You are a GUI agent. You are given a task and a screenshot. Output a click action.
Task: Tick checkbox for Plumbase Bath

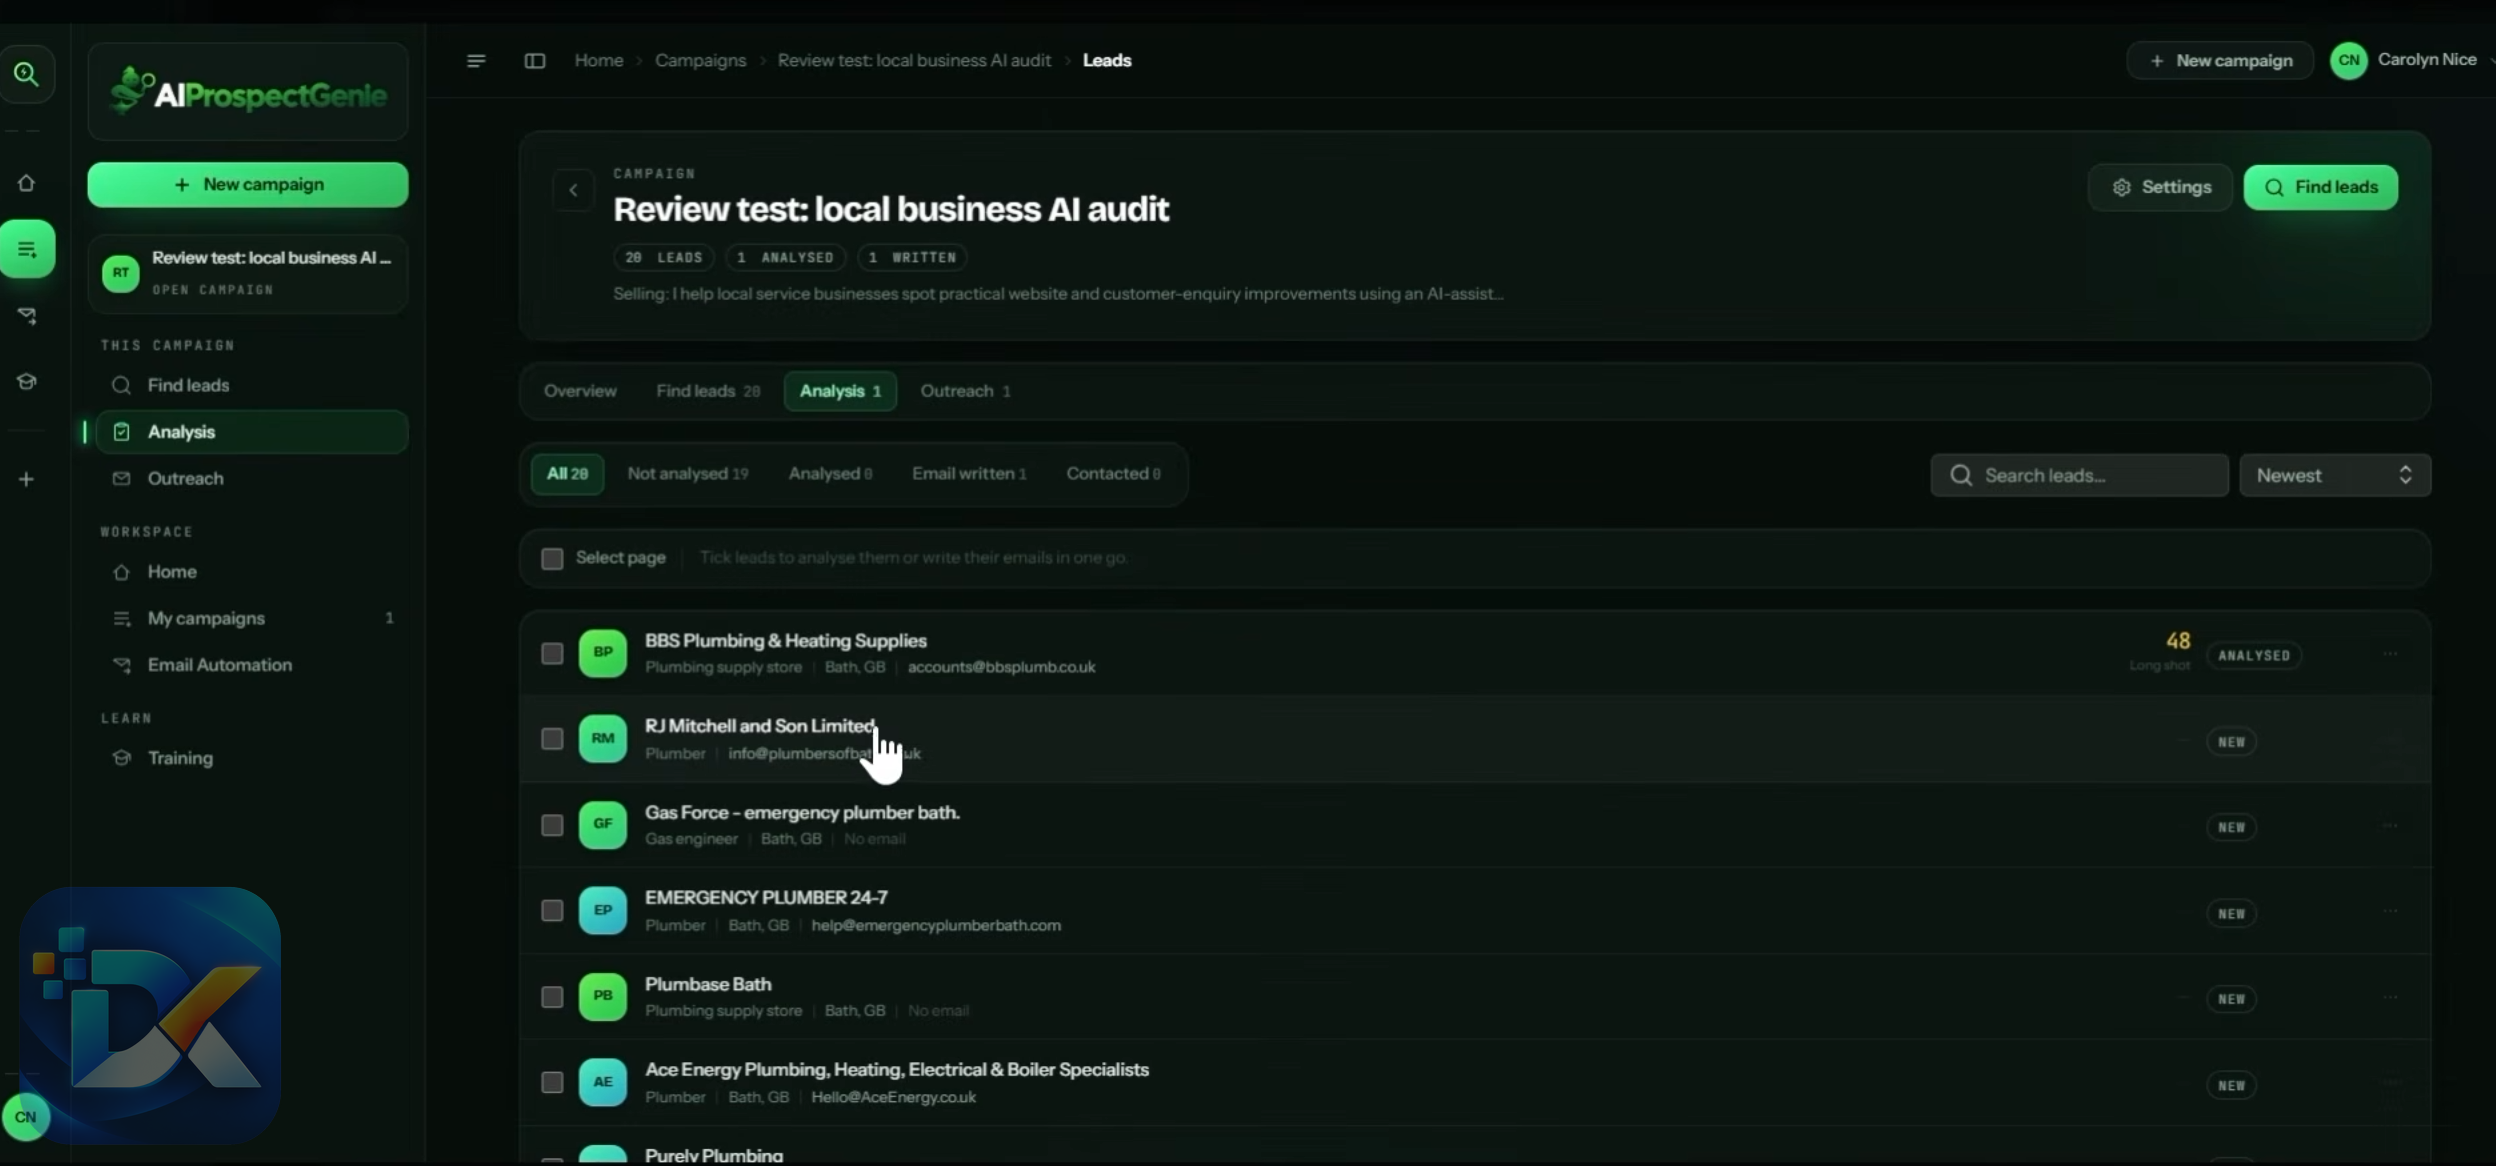coord(552,997)
